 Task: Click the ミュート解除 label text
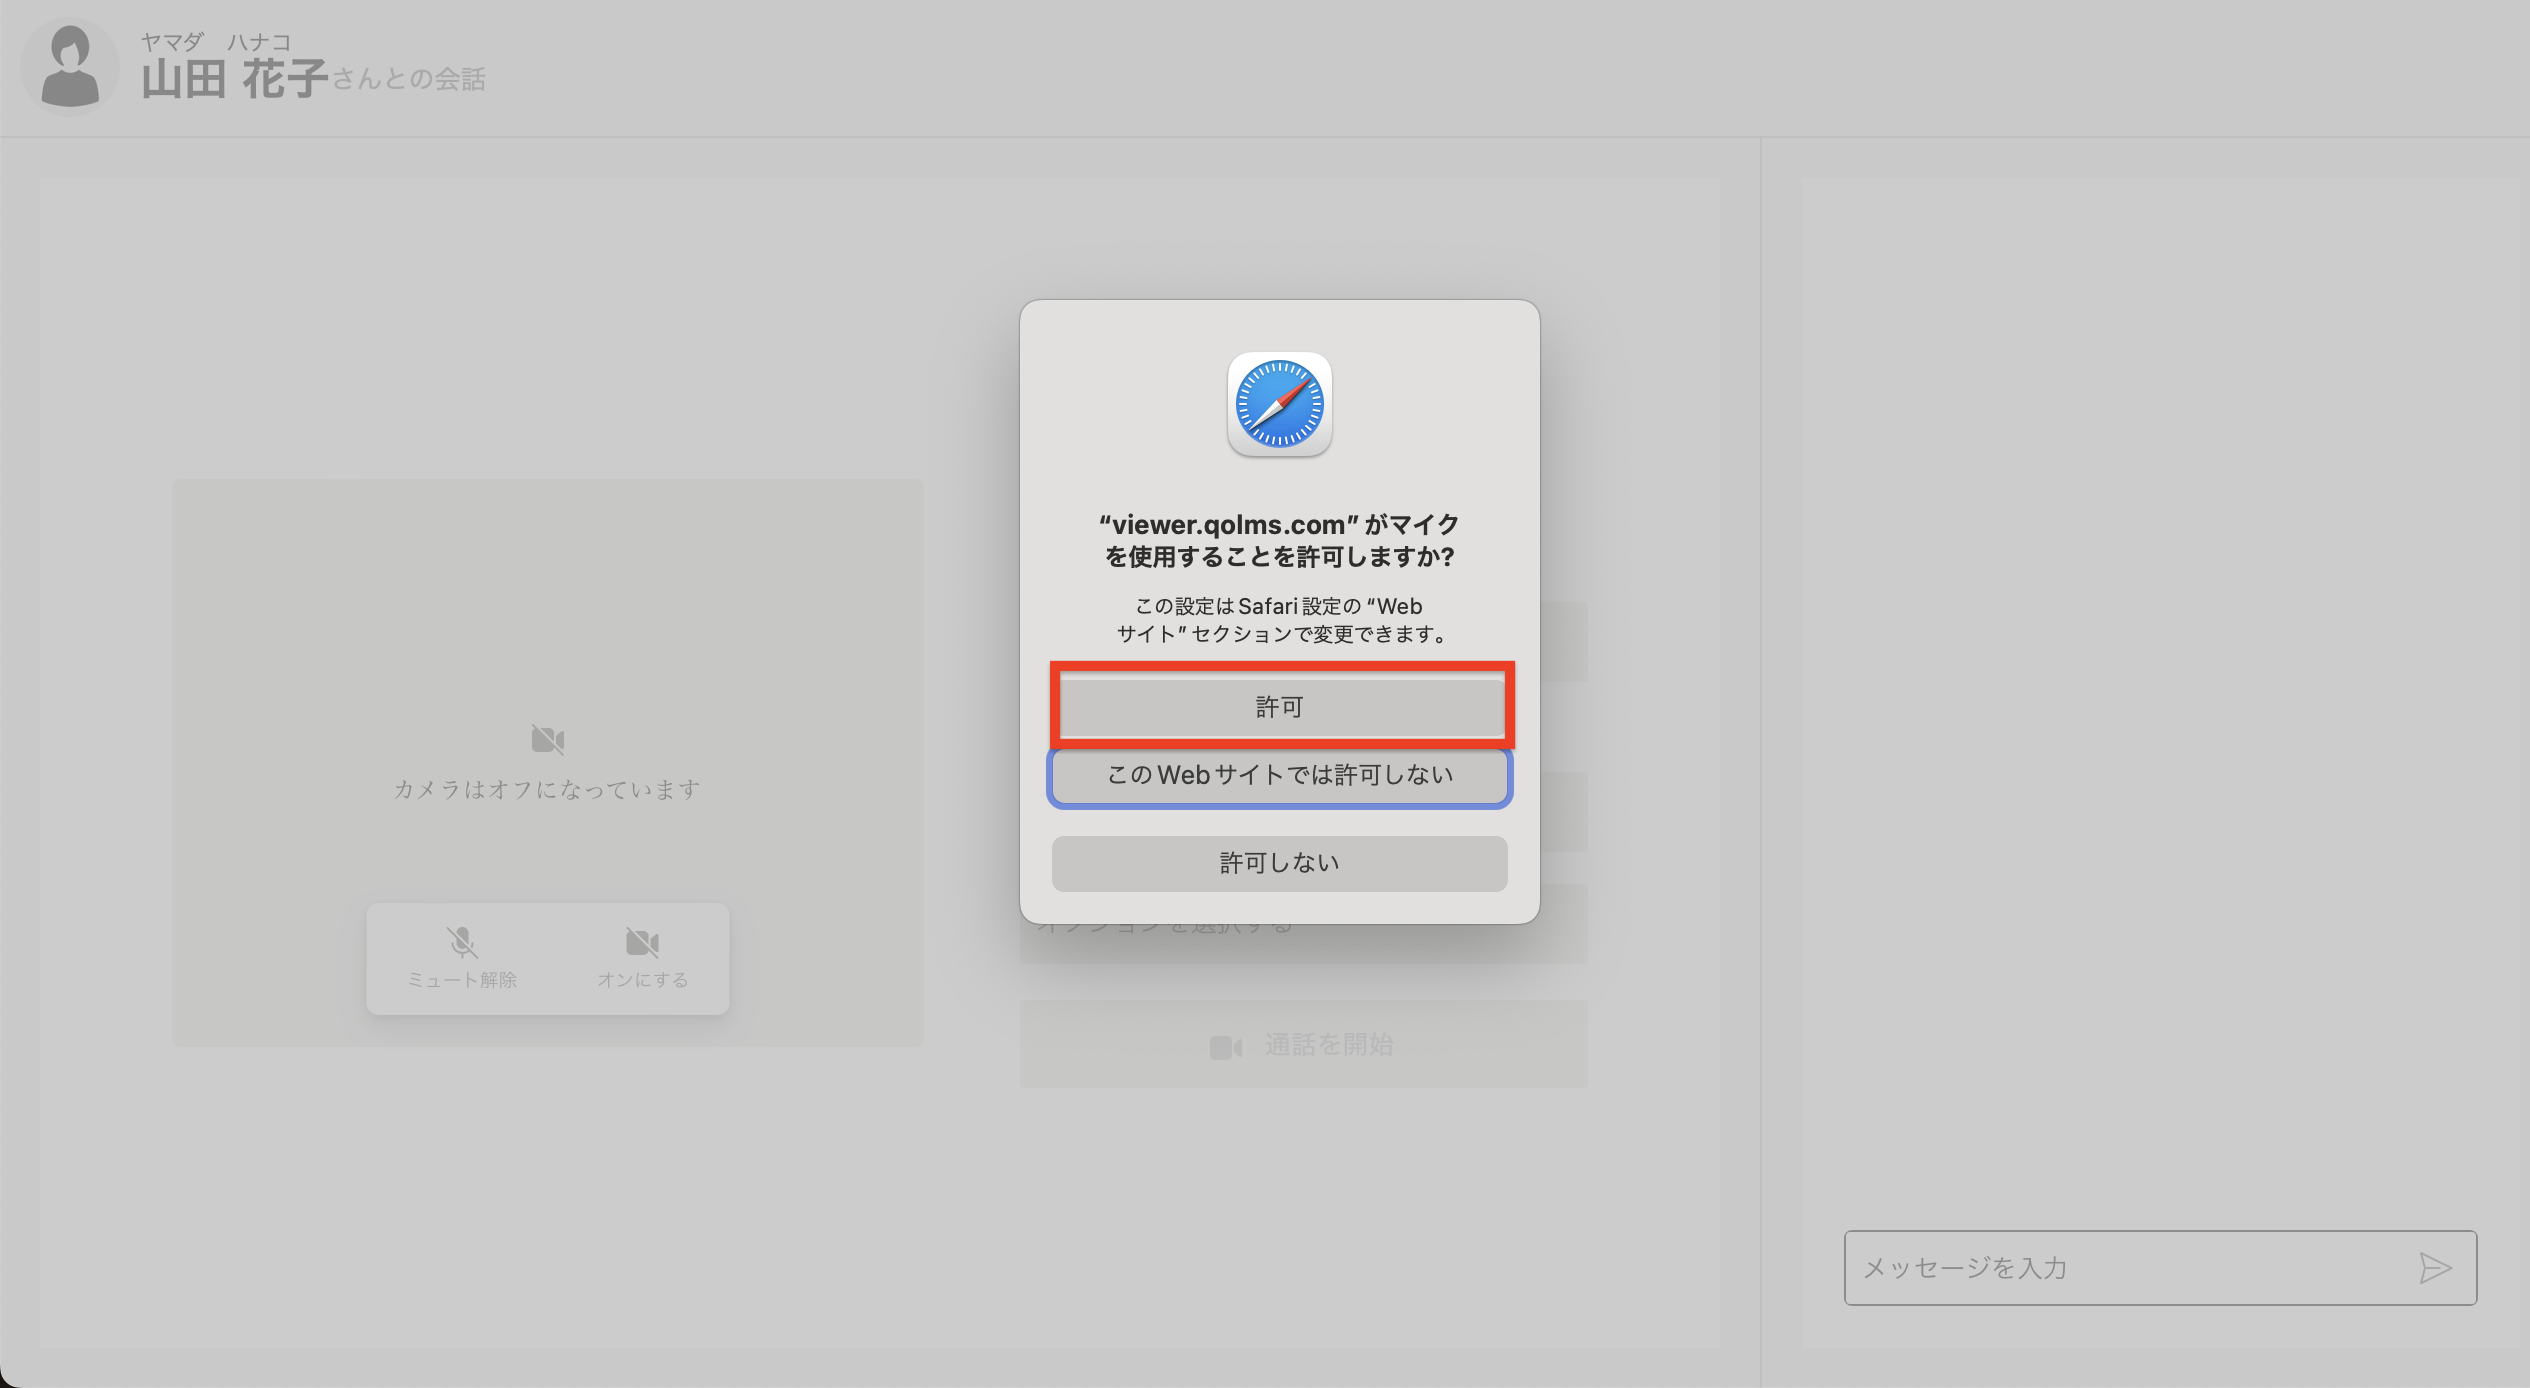462,980
